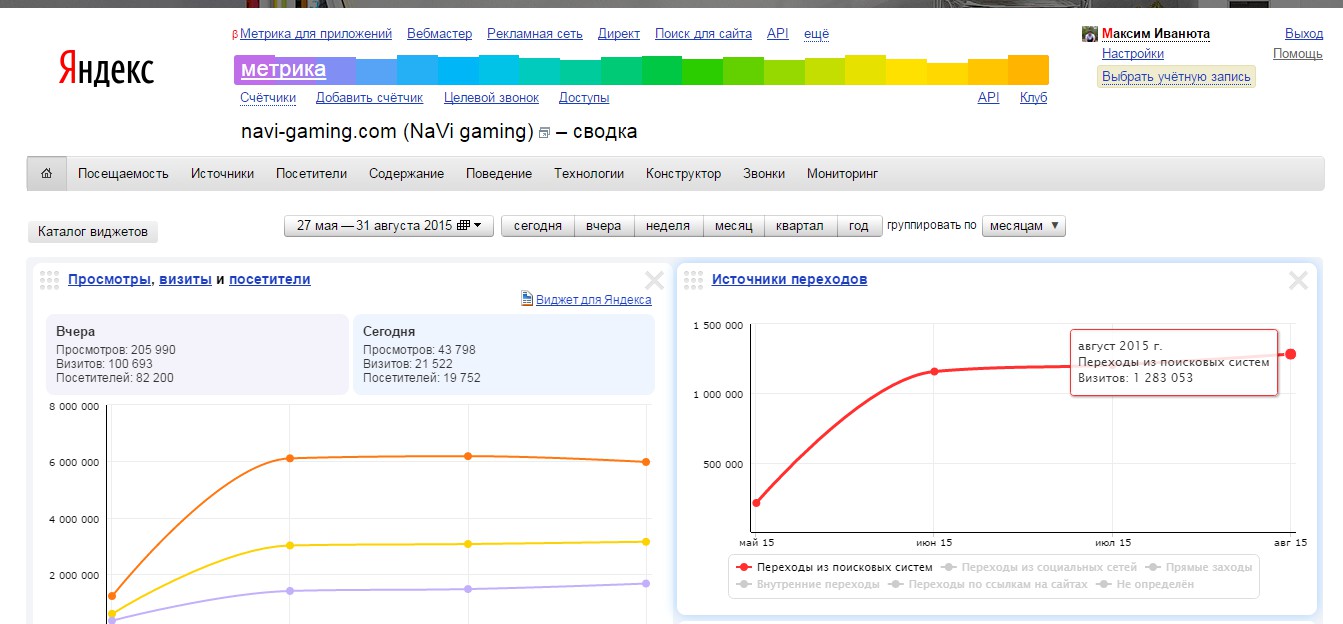This screenshot has width=1343, height=624.
Task: Toggle Прямые заходы legend series
Action: (x=1199, y=567)
